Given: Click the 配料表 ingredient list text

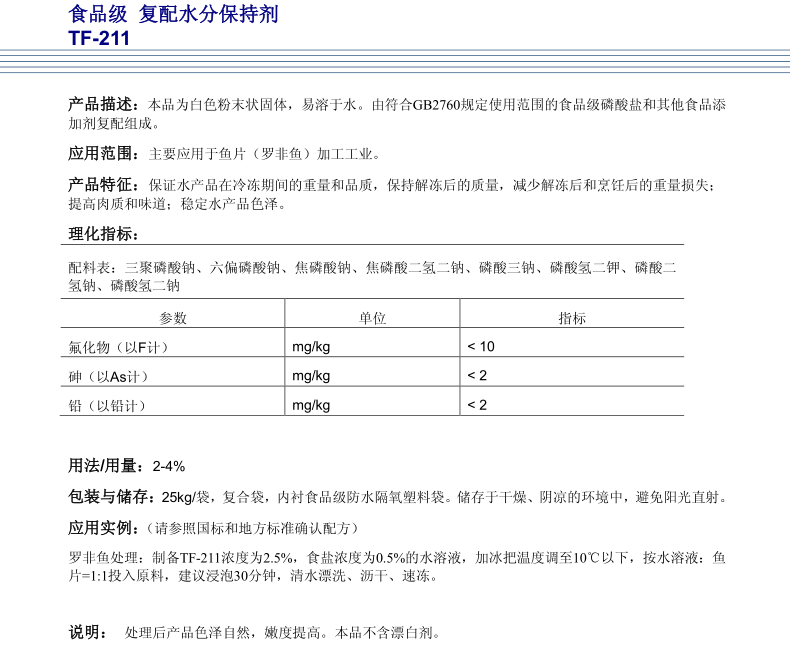Looking at the screenshot, I should 372,276.
